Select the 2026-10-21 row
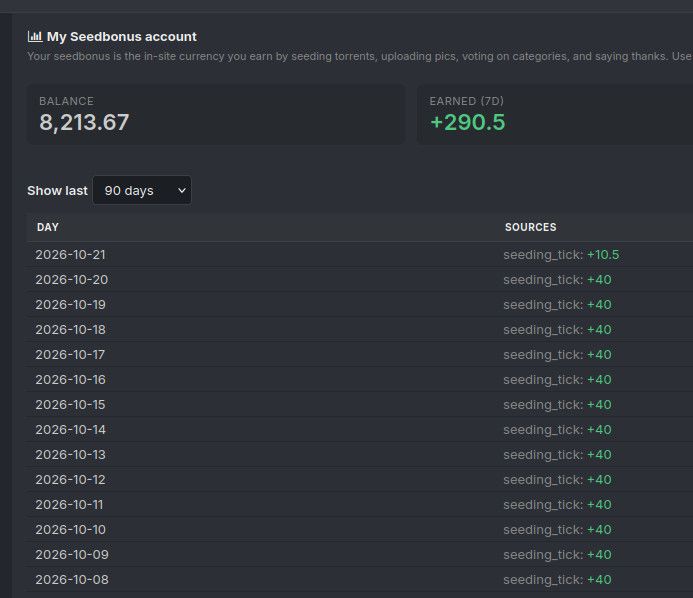 360,255
